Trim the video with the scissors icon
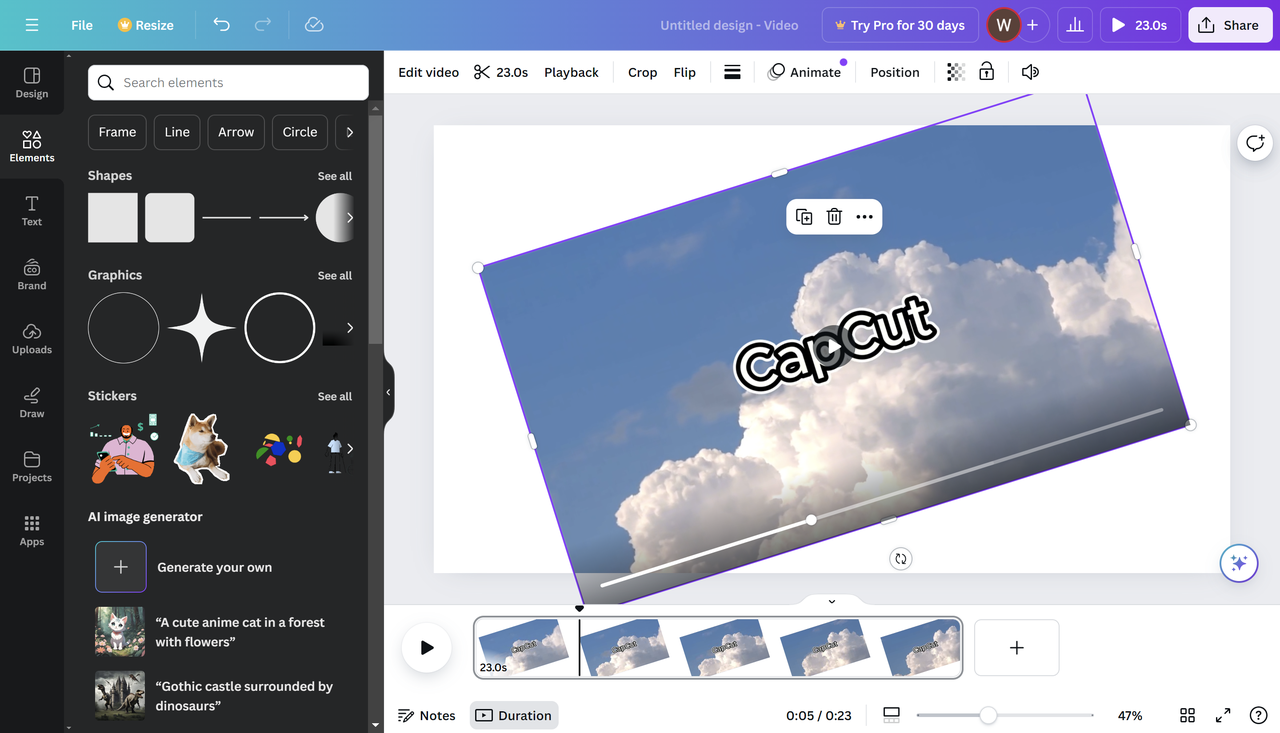 483,71
